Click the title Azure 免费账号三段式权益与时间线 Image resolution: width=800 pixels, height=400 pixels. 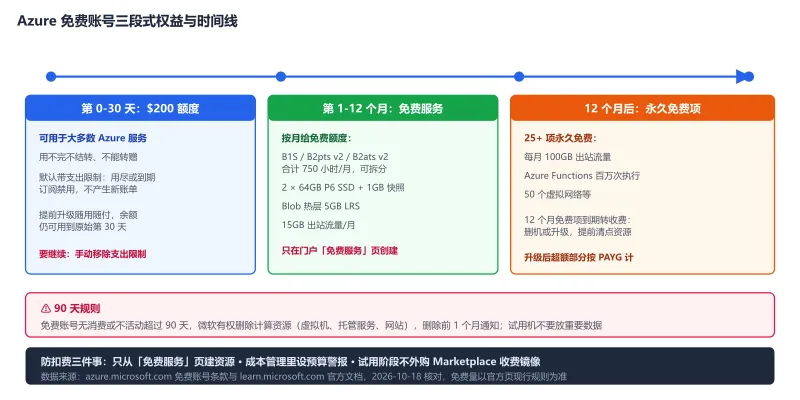tap(127, 21)
